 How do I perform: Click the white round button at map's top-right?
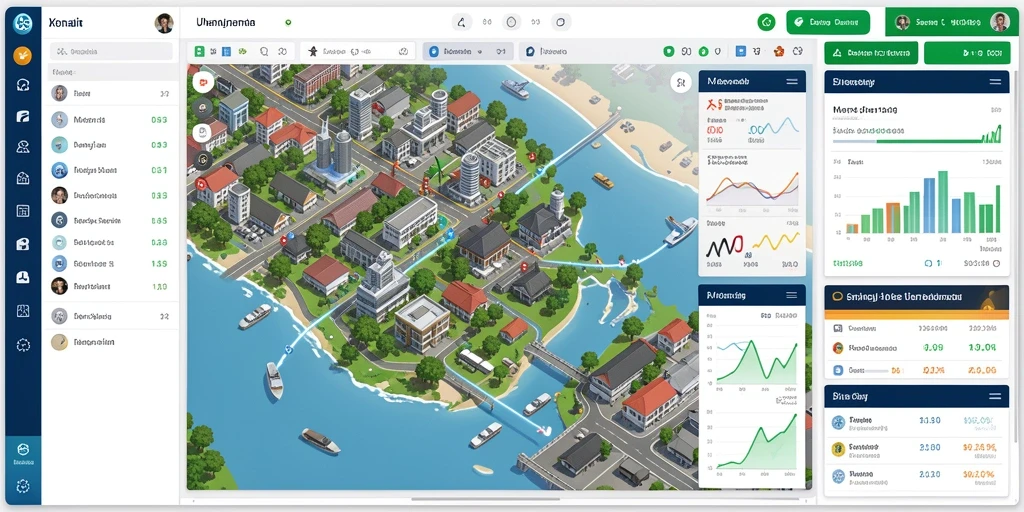pyautogui.click(x=680, y=82)
